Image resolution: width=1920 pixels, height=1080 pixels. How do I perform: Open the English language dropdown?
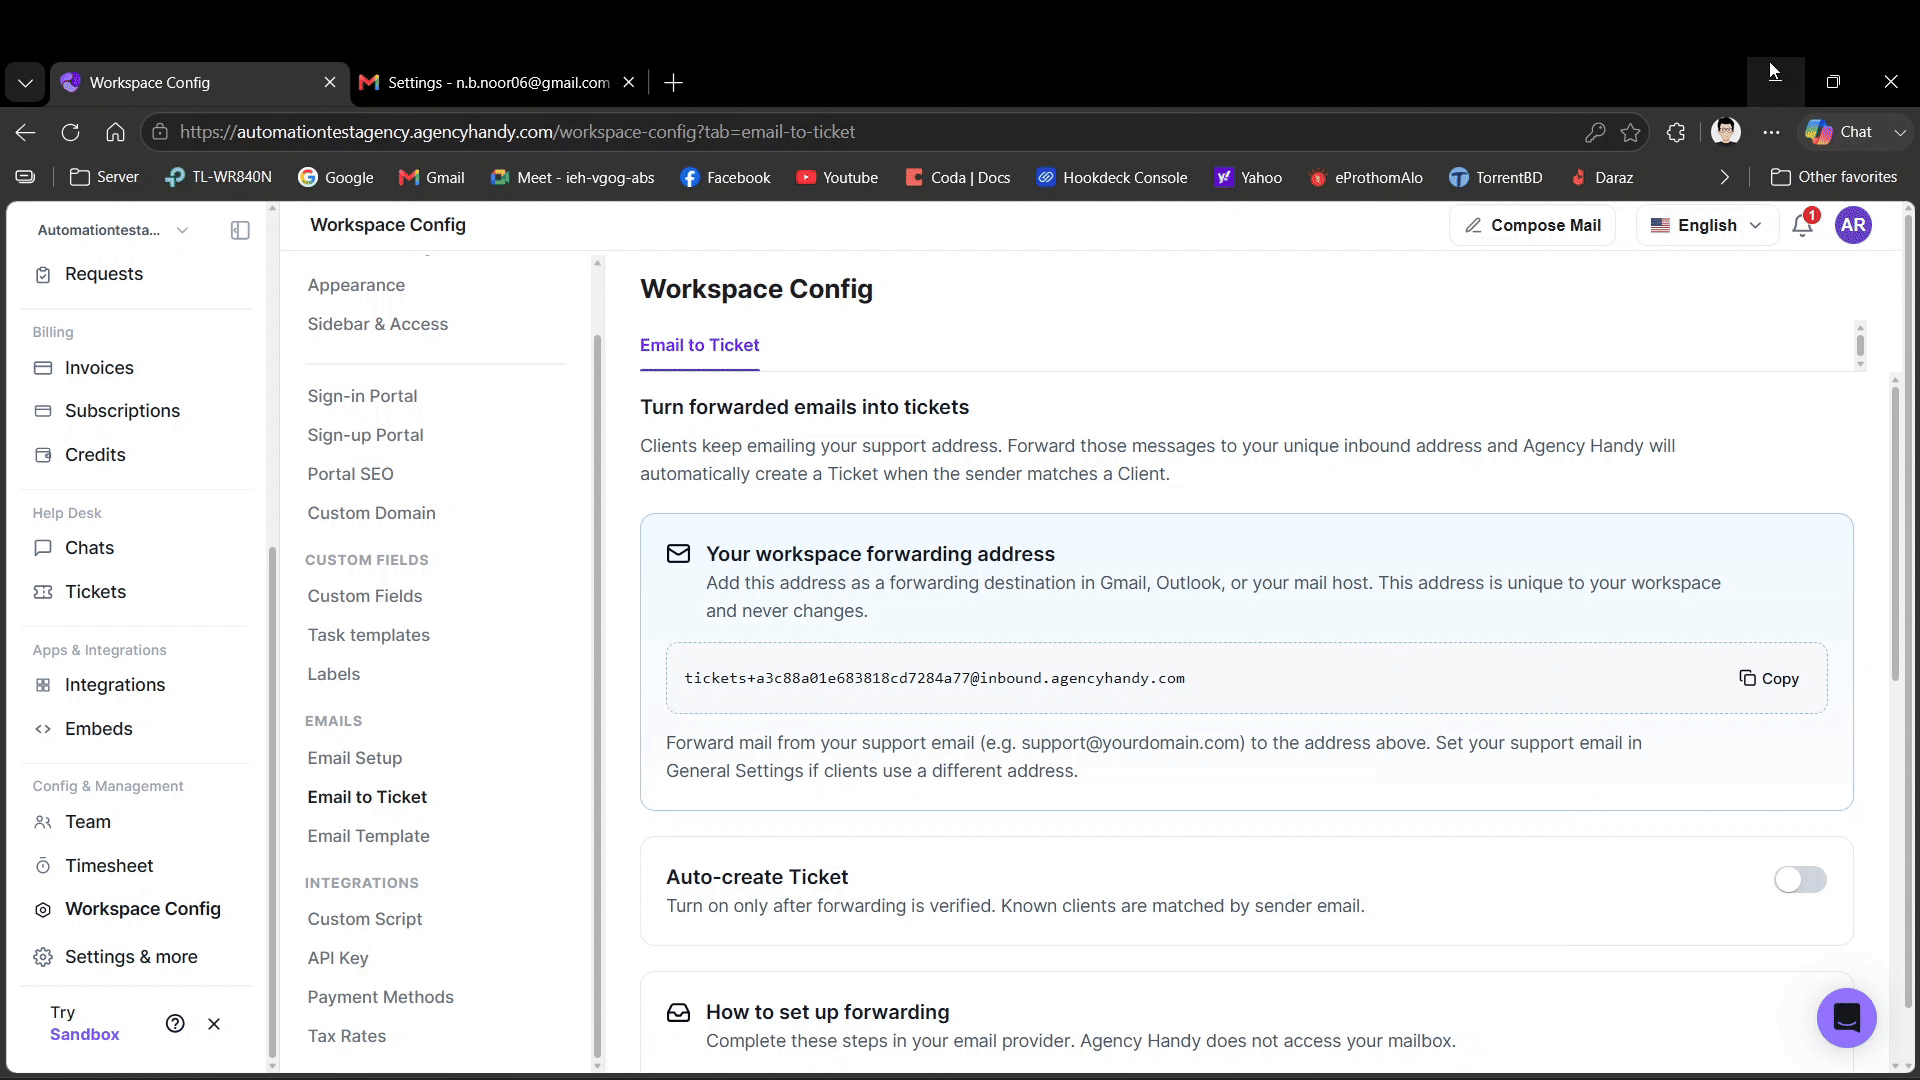pyautogui.click(x=1706, y=225)
